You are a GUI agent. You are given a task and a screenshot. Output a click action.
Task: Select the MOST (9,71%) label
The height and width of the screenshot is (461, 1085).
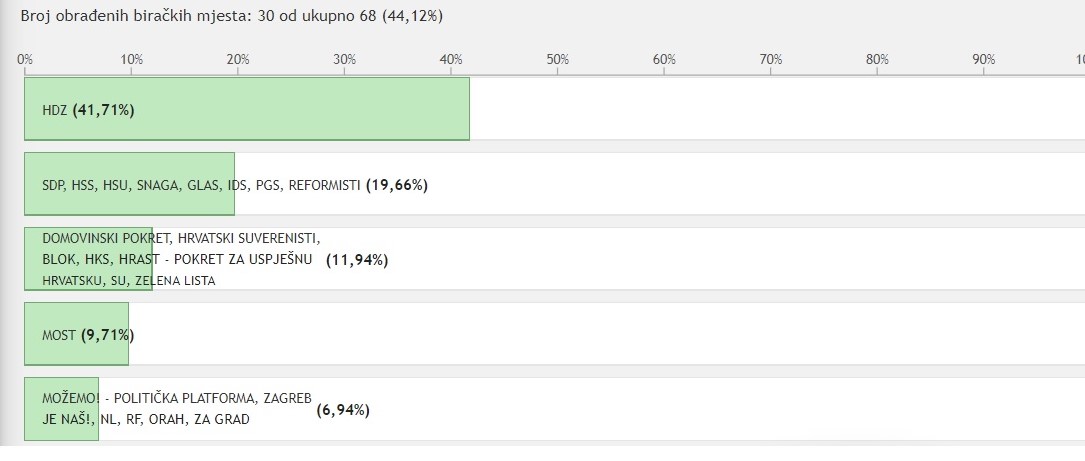coord(88,335)
